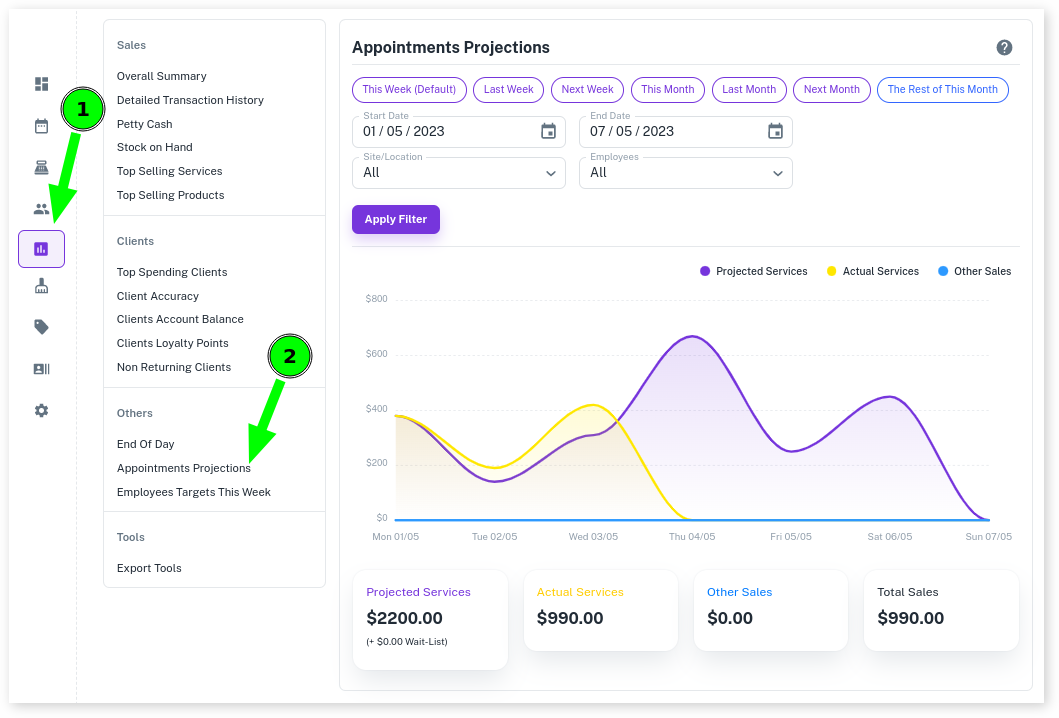This screenshot has height=718, width=1059.
Task: Select the Next Week filter tab
Action: [587, 89]
